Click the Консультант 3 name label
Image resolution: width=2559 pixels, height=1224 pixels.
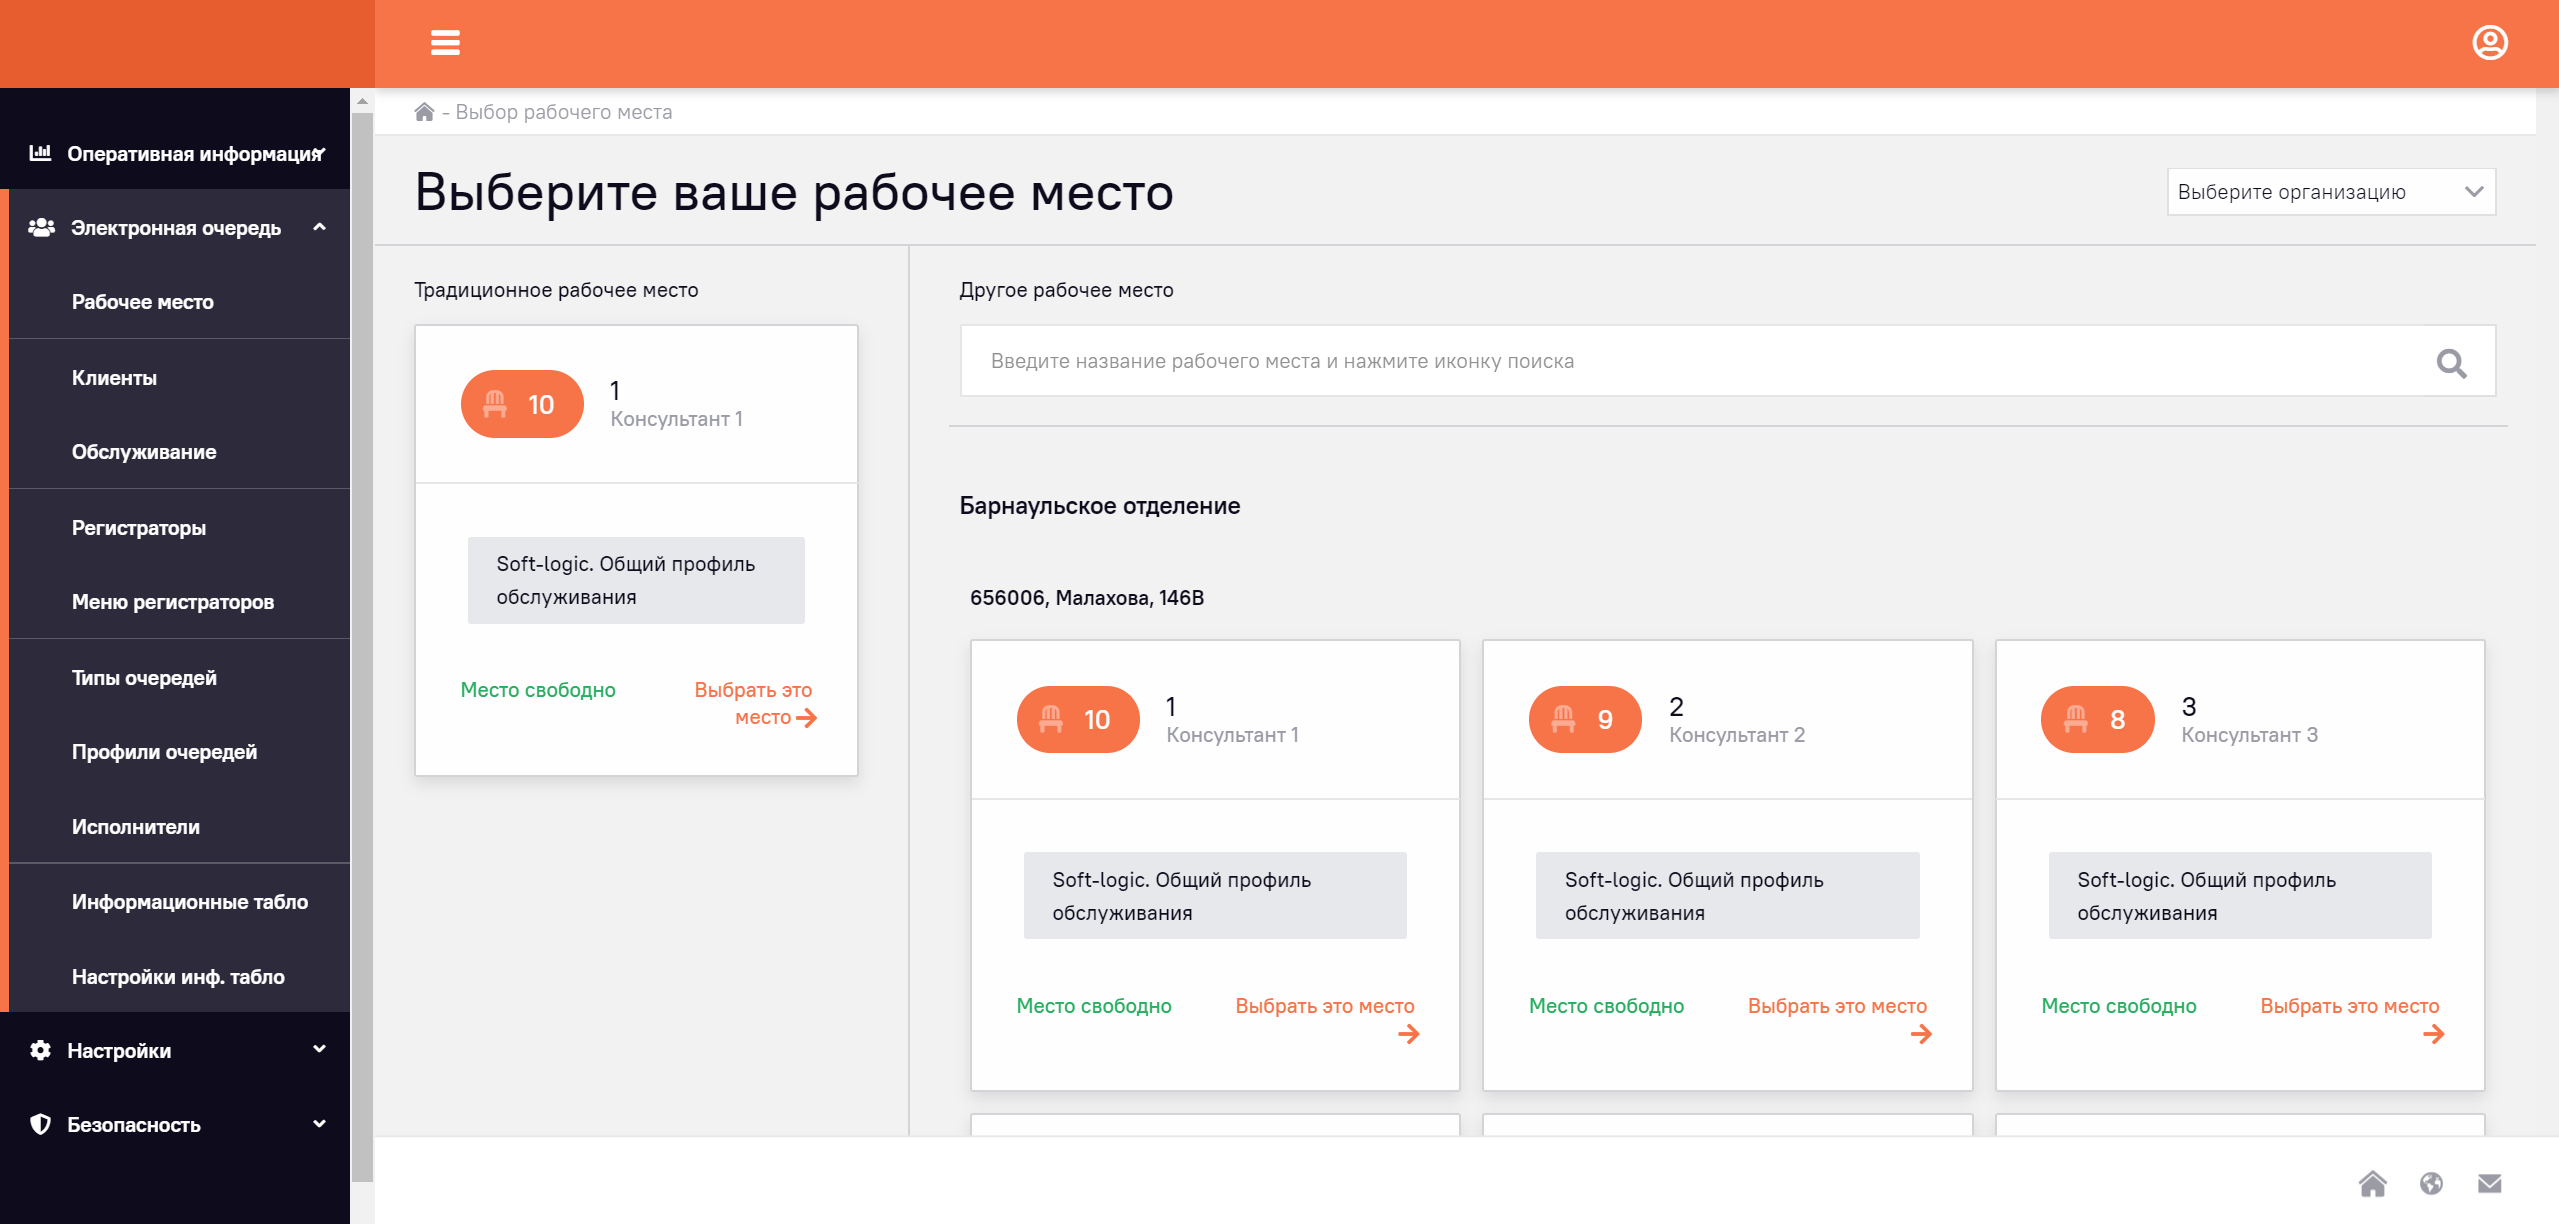point(2248,735)
